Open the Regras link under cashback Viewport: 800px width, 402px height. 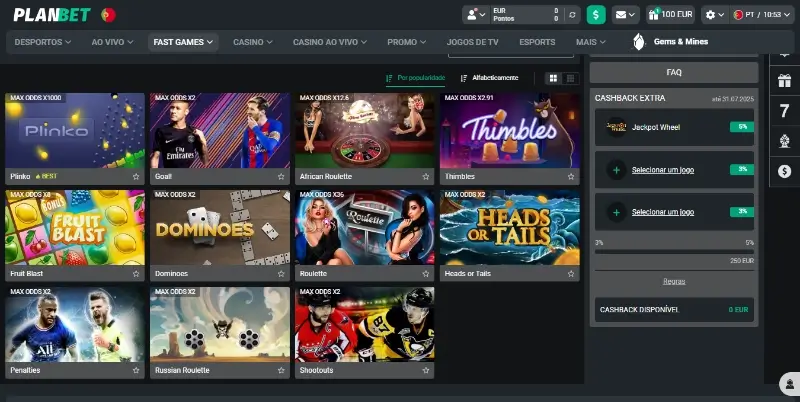pos(673,281)
